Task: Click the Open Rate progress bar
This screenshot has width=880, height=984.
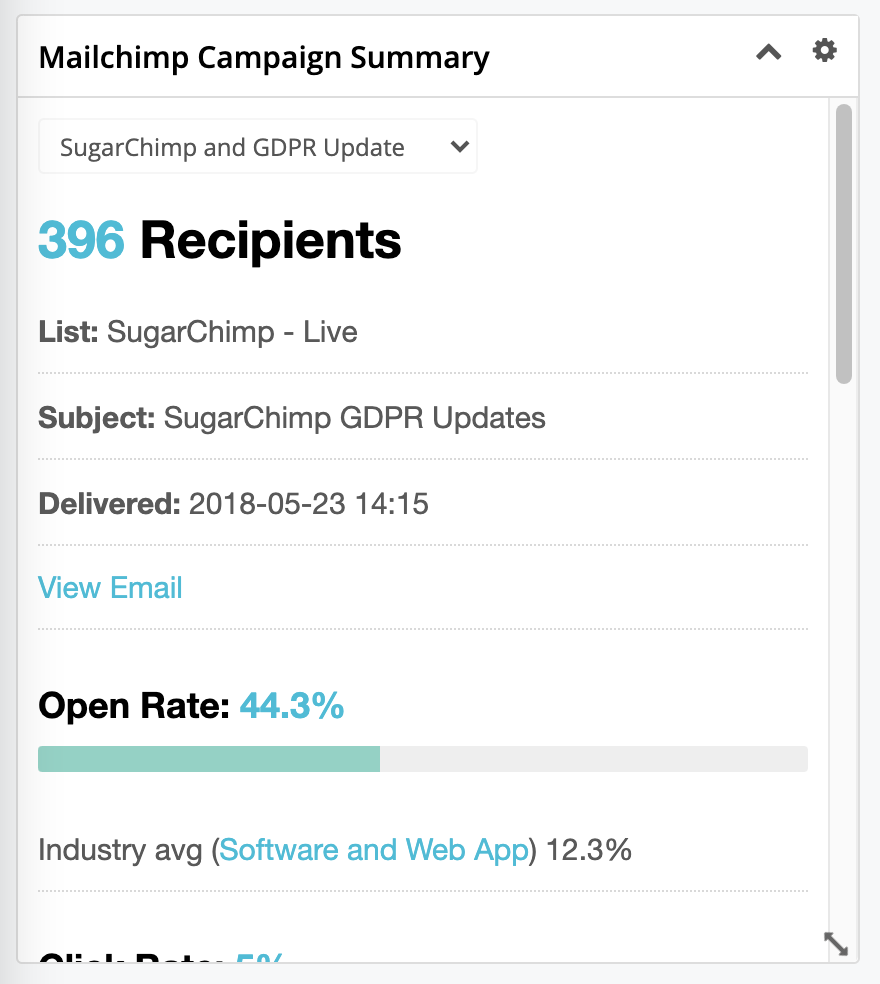Action: tap(422, 759)
